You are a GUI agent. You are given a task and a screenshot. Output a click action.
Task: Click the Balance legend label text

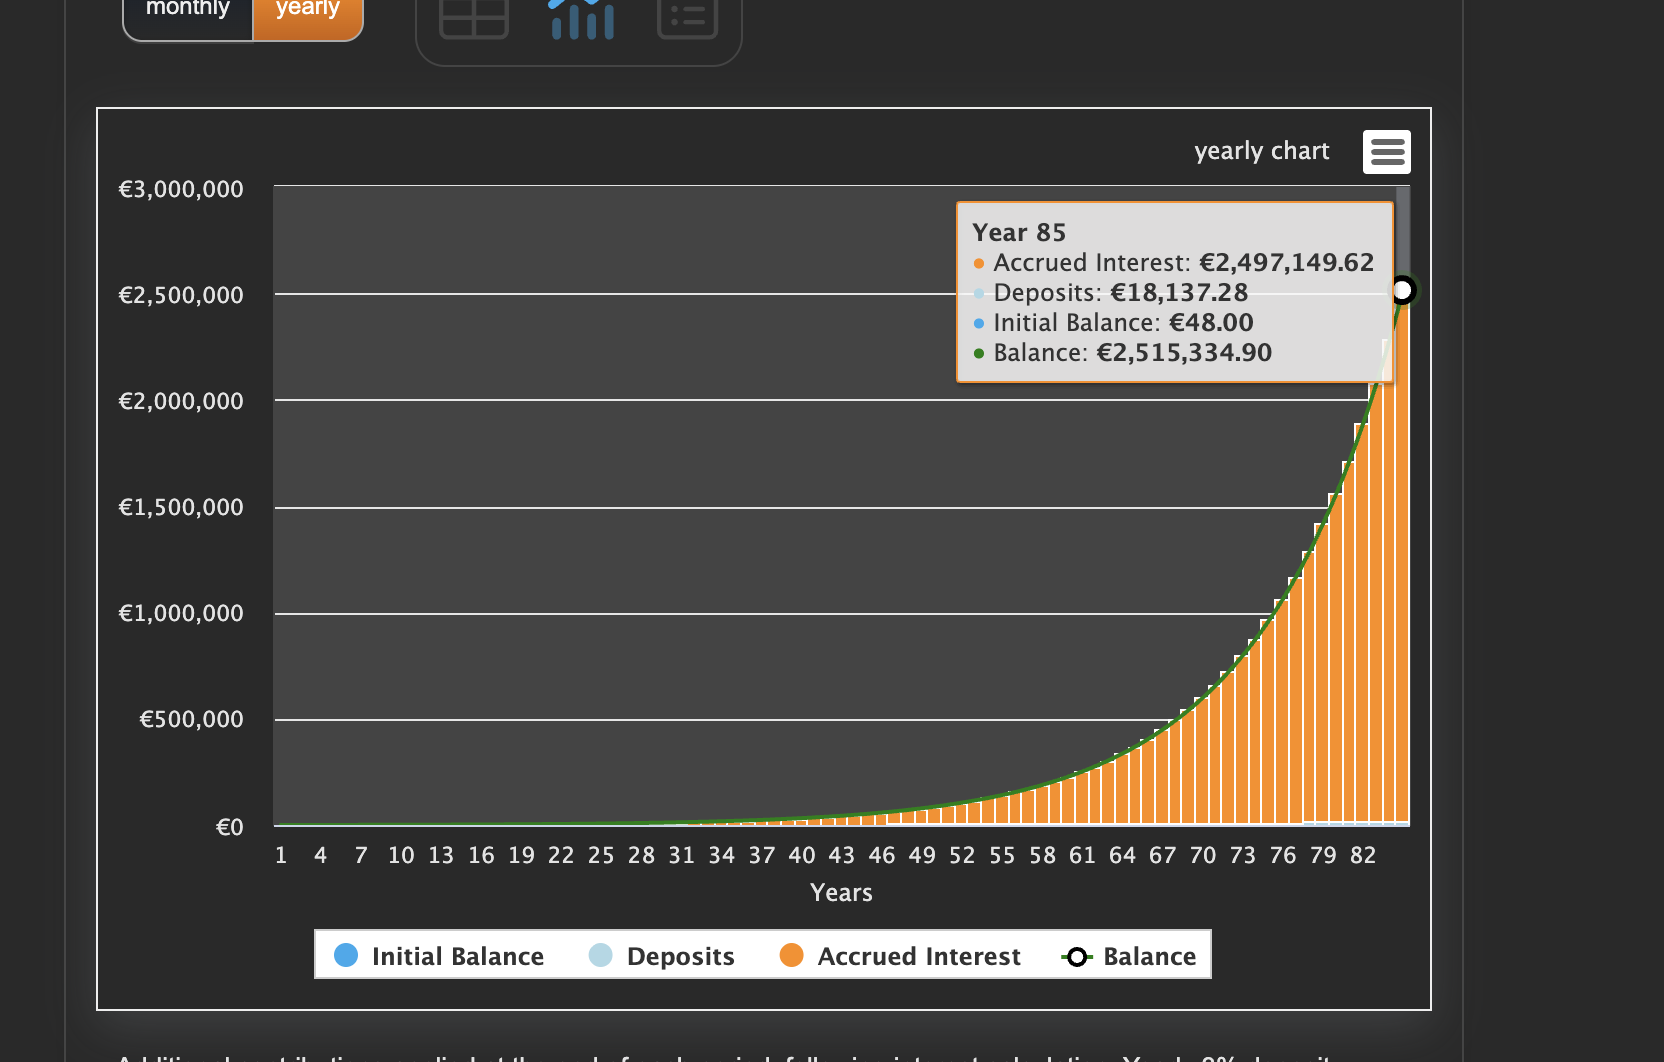pyautogui.click(x=1149, y=957)
